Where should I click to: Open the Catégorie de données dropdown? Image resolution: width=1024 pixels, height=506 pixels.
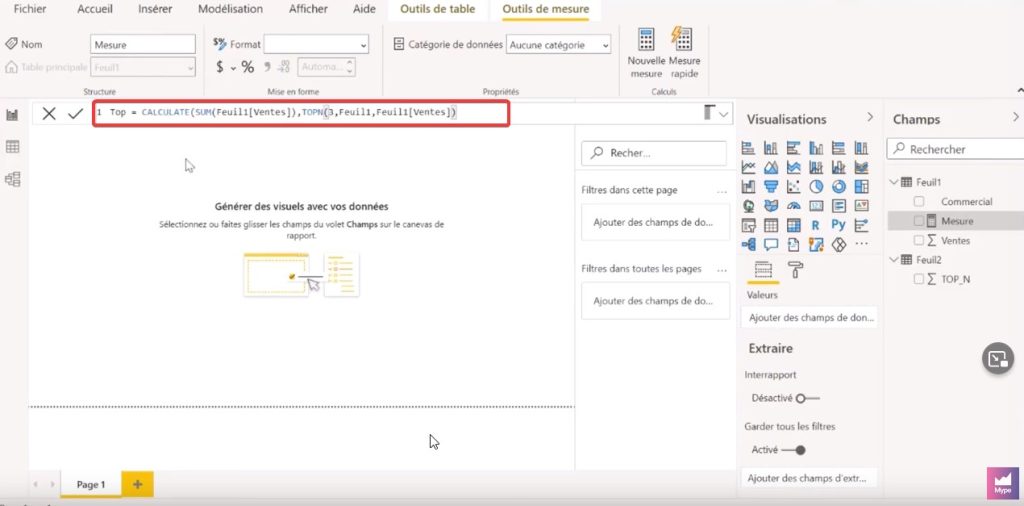[558, 45]
